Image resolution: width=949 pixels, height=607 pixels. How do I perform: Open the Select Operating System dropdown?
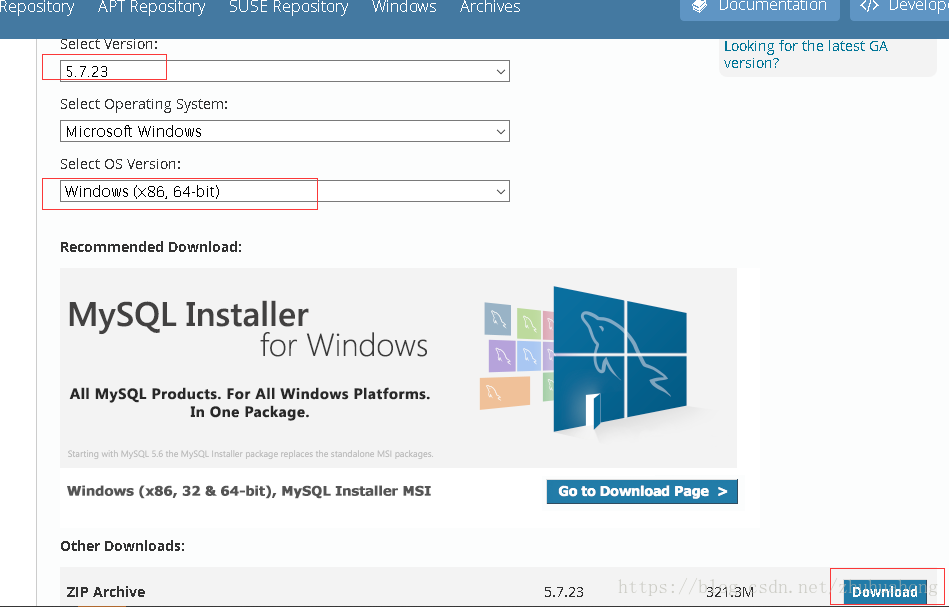[284, 131]
